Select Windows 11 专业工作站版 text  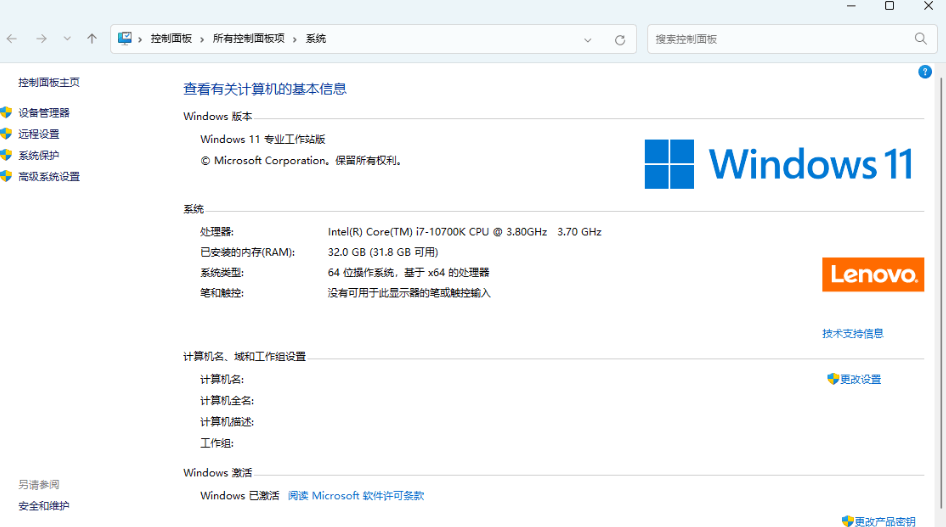262,139
